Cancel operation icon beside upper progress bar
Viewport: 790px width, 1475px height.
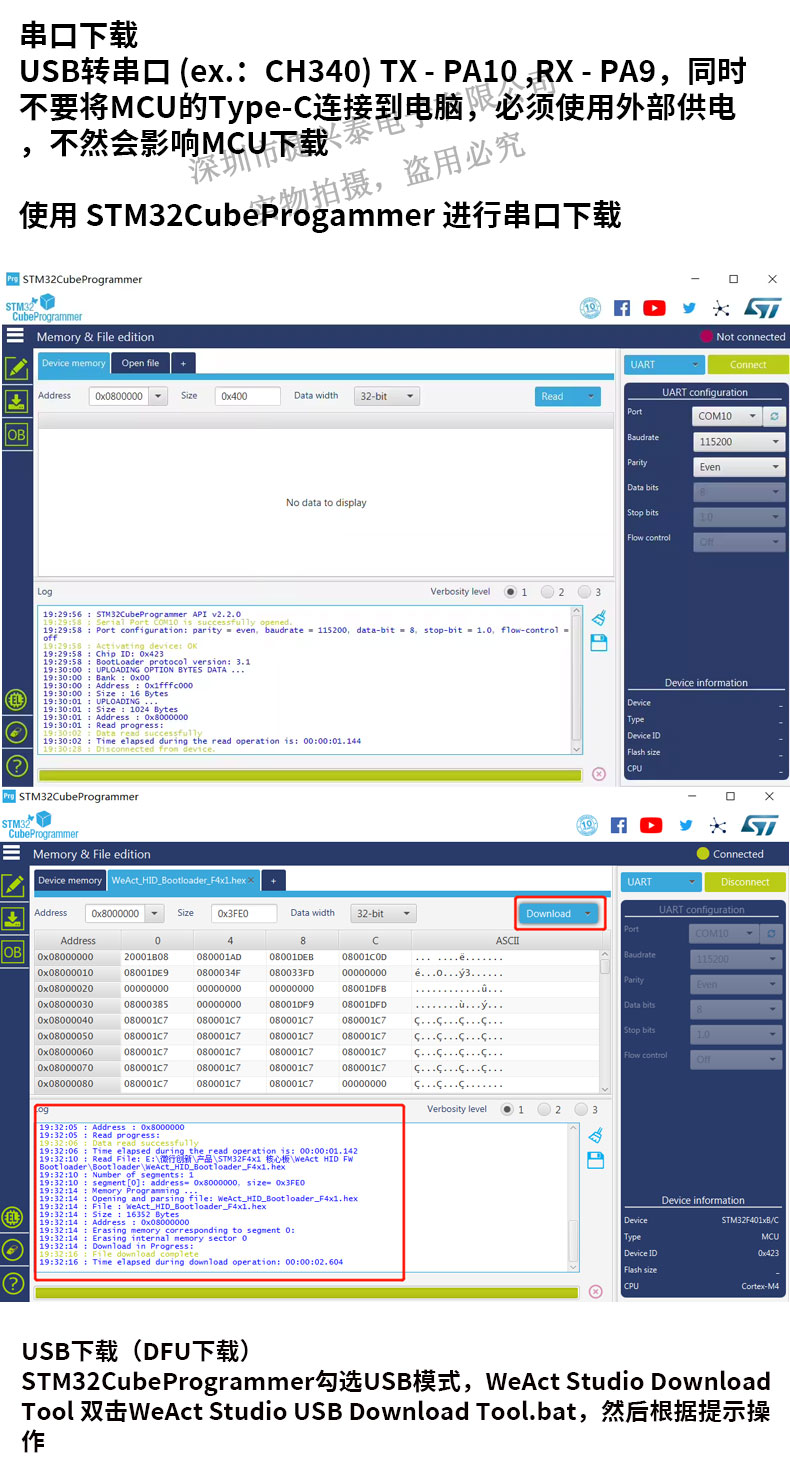coord(599,774)
